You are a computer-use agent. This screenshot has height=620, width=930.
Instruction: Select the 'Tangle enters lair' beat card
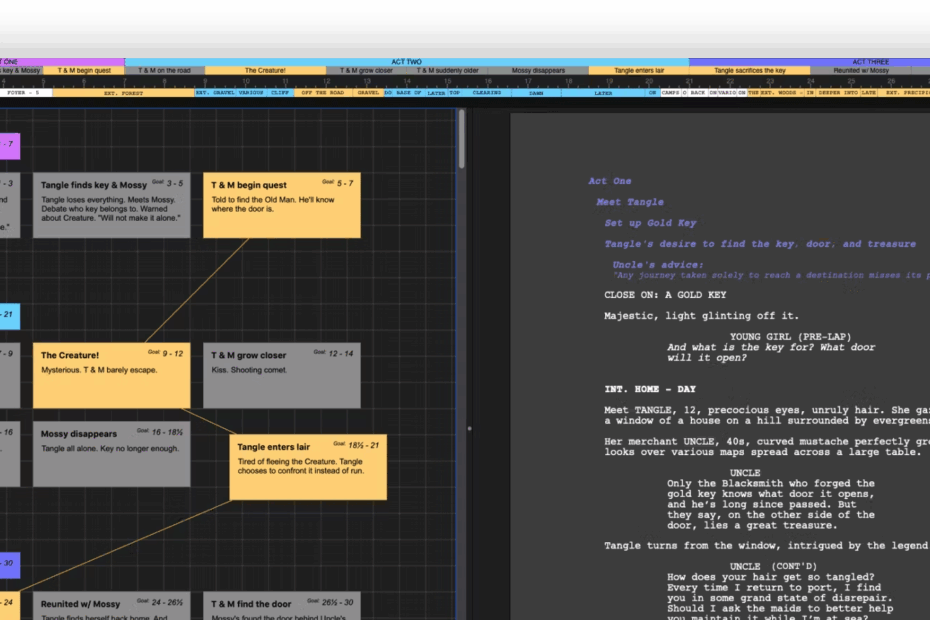[x=307, y=466]
